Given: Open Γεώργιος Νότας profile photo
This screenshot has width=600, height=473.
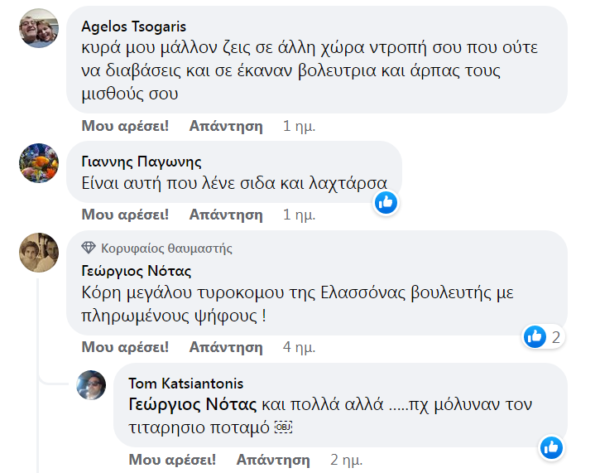Looking at the screenshot, I should 39,251.
